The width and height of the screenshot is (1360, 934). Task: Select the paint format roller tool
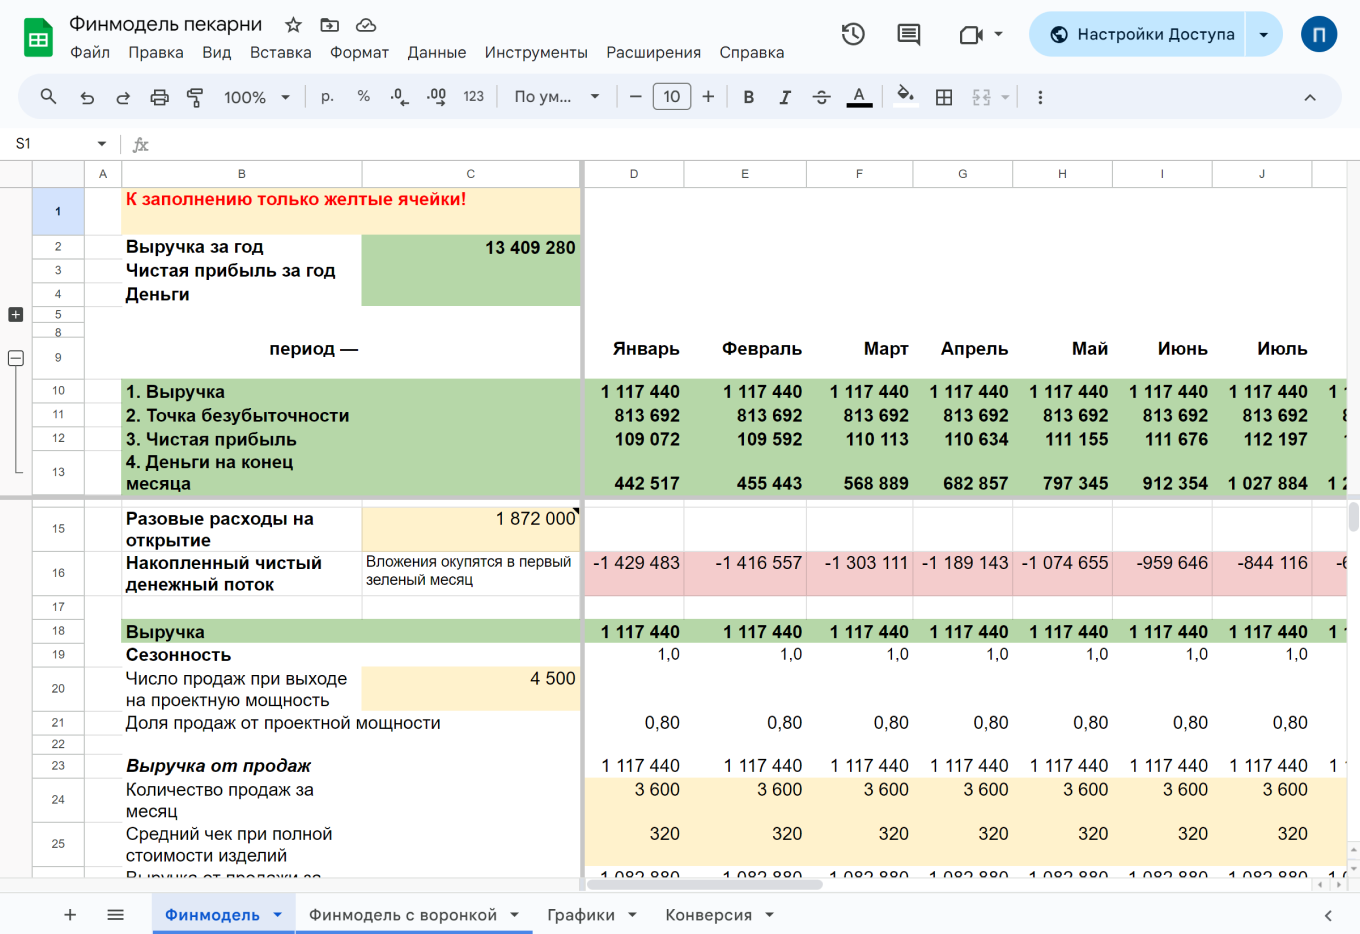[195, 97]
